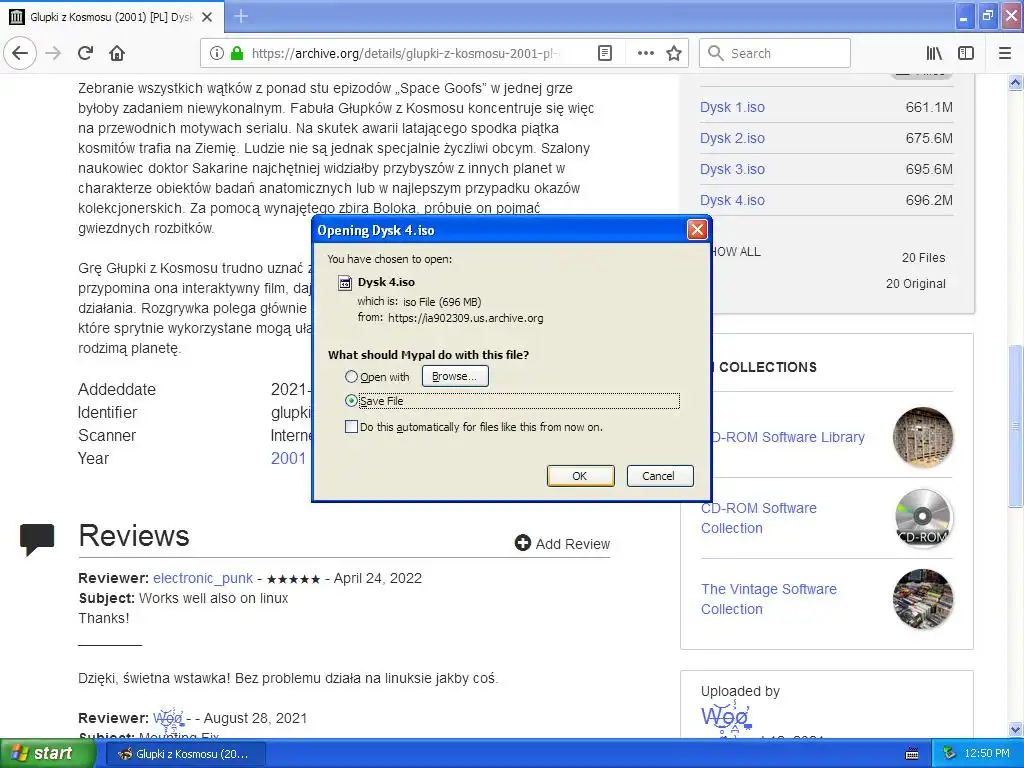Open the Library icon in toolbar

(x=934, y=53)
